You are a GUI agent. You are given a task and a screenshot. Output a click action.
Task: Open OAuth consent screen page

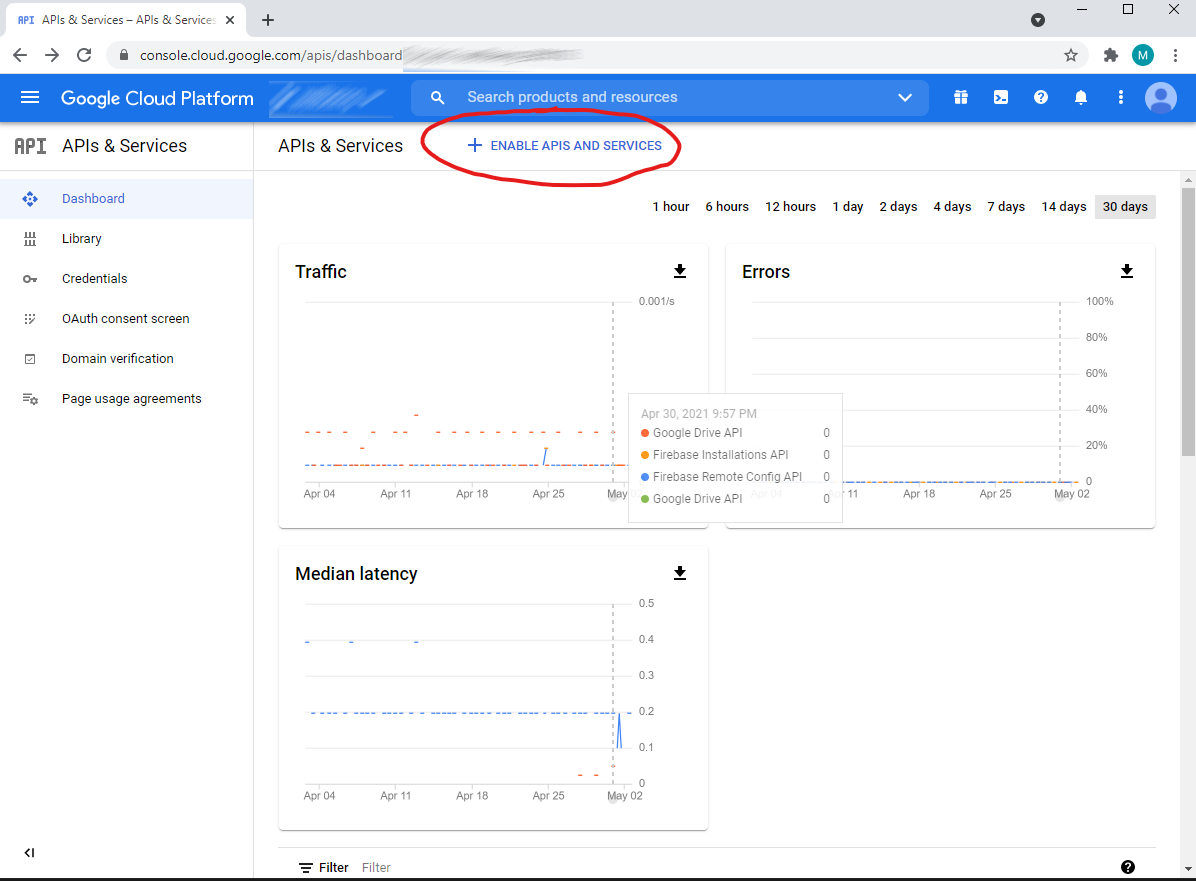[x=125, y=319]
